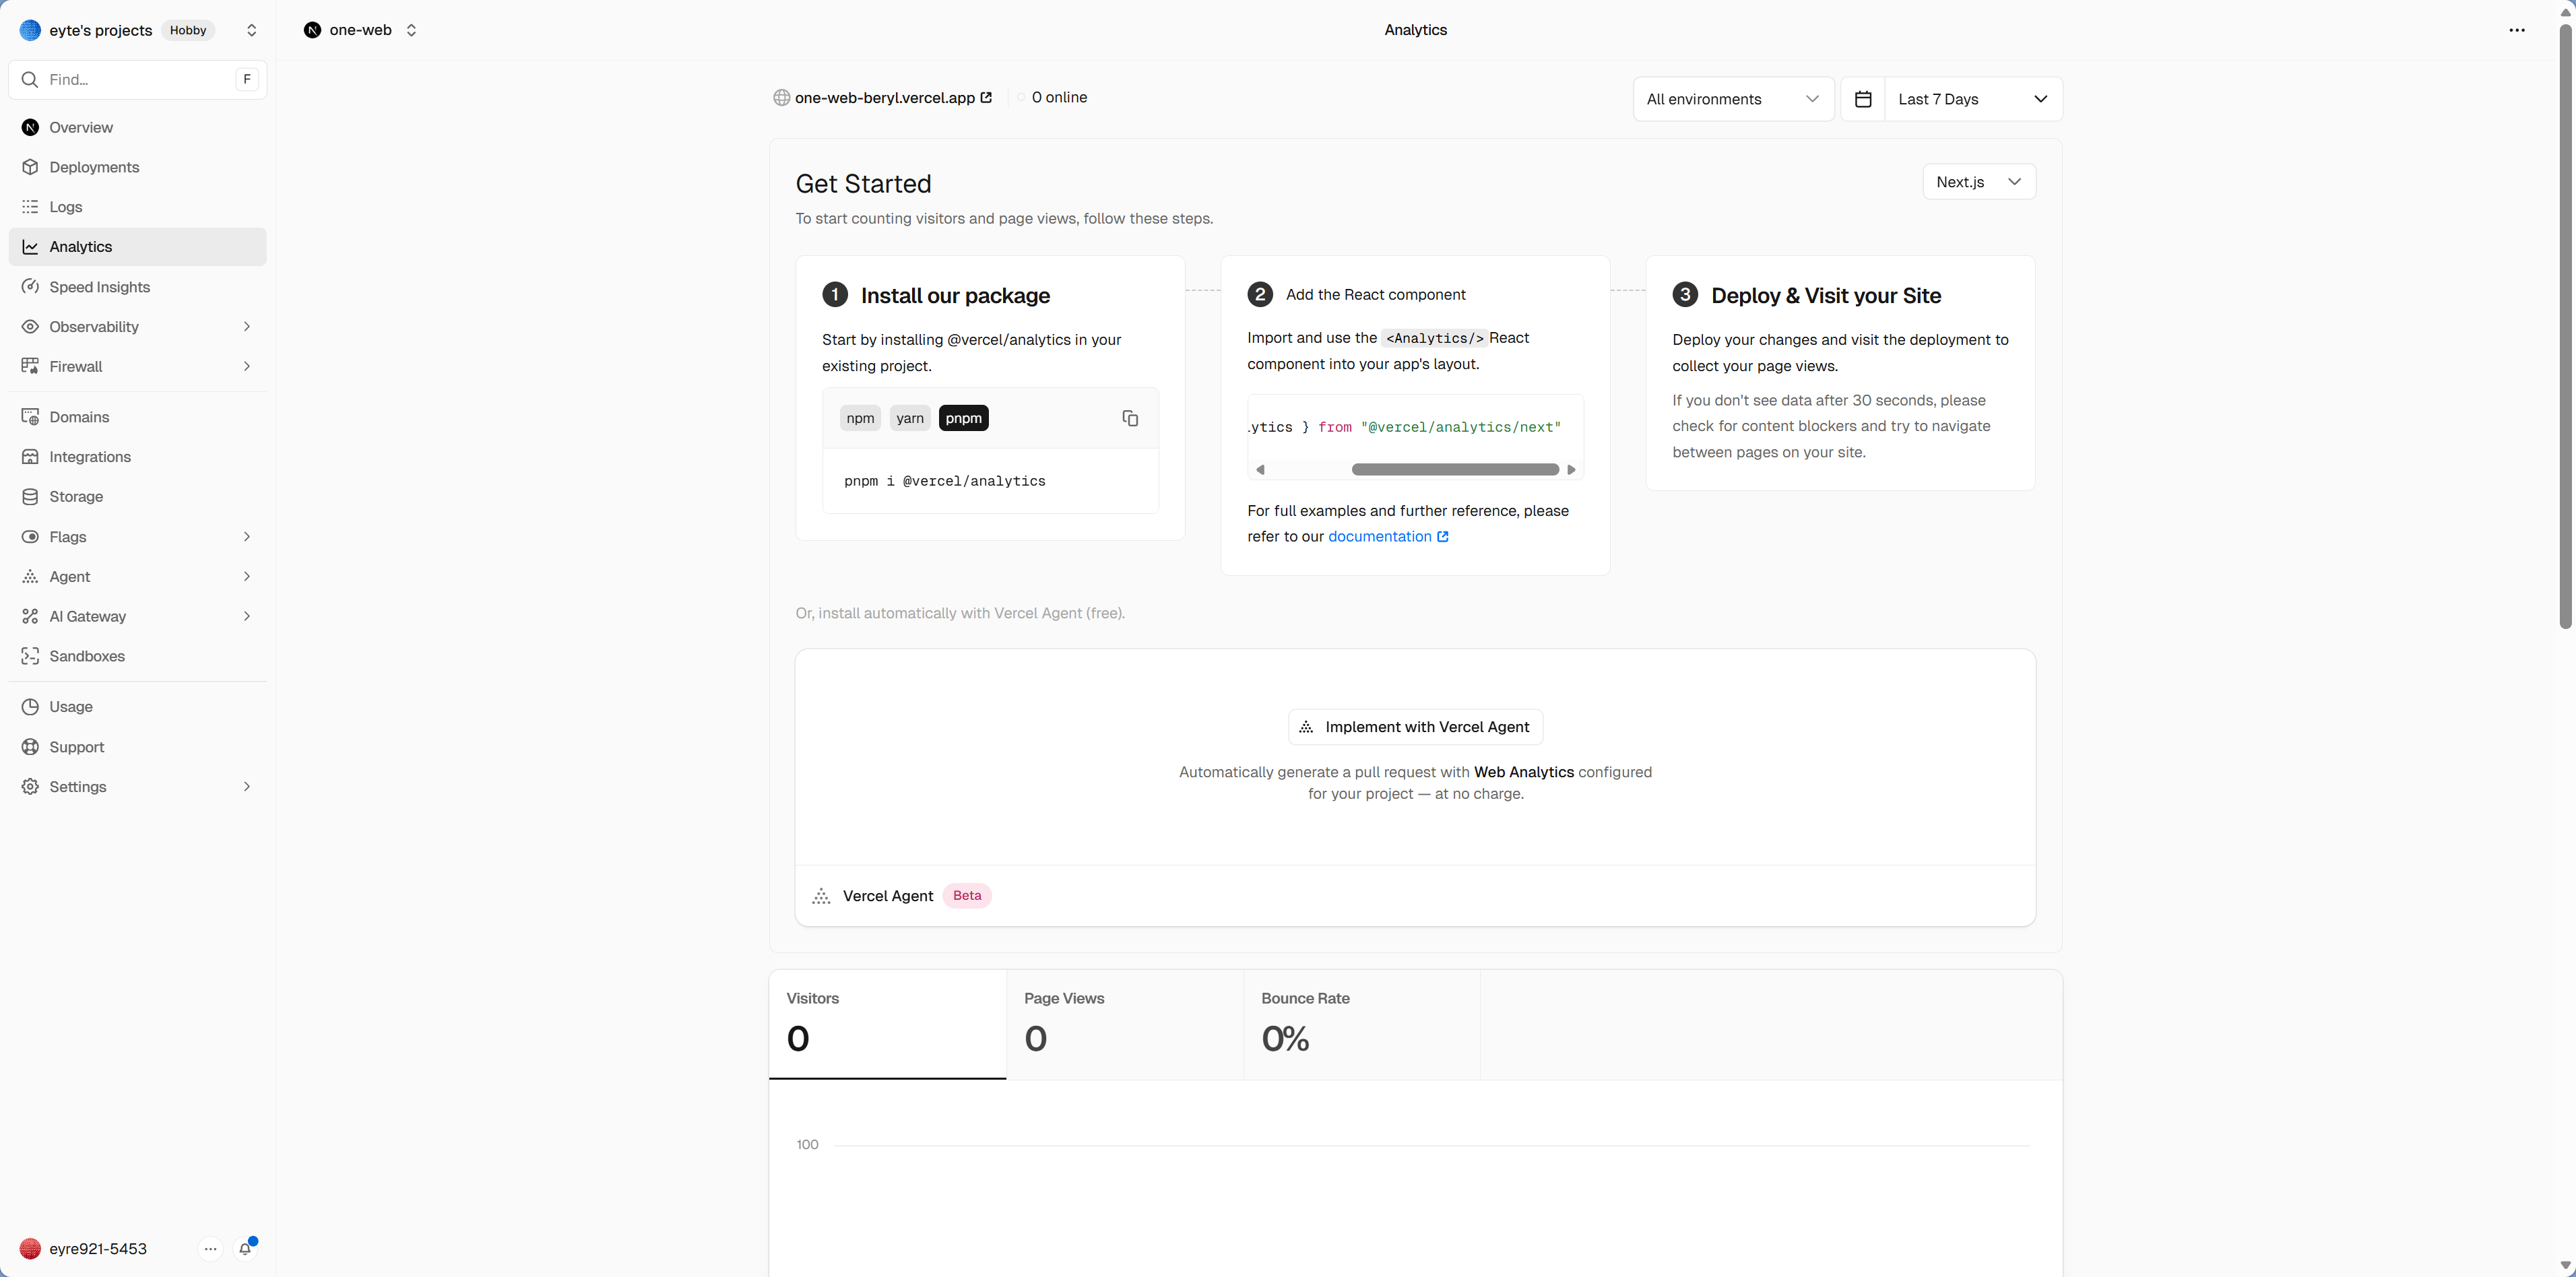Select the pnpm package manager
The width and height of the screenshot is (2576, 1277).
(x=963, y=418)
